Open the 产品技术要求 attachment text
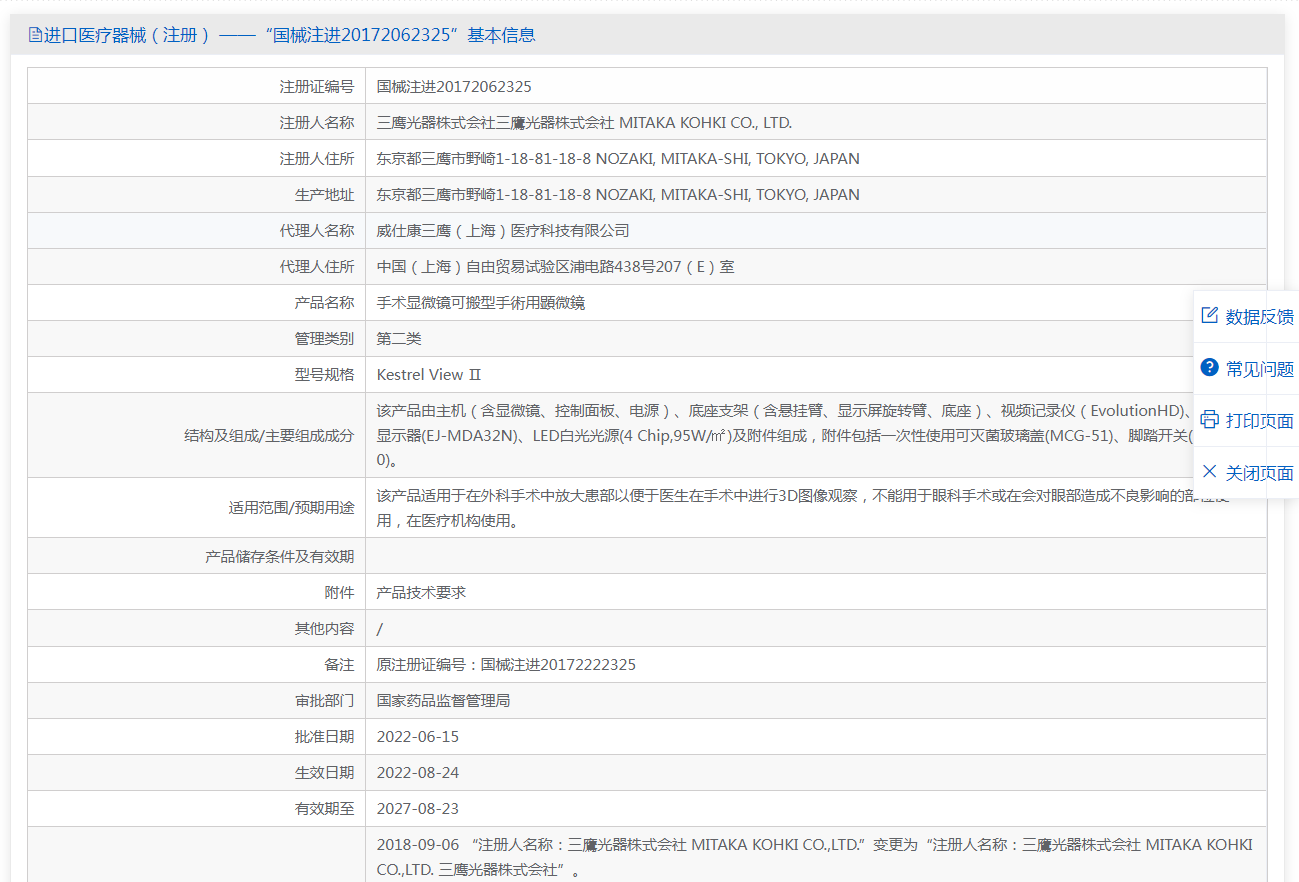The image size is (1299, 882). point(421,593)
